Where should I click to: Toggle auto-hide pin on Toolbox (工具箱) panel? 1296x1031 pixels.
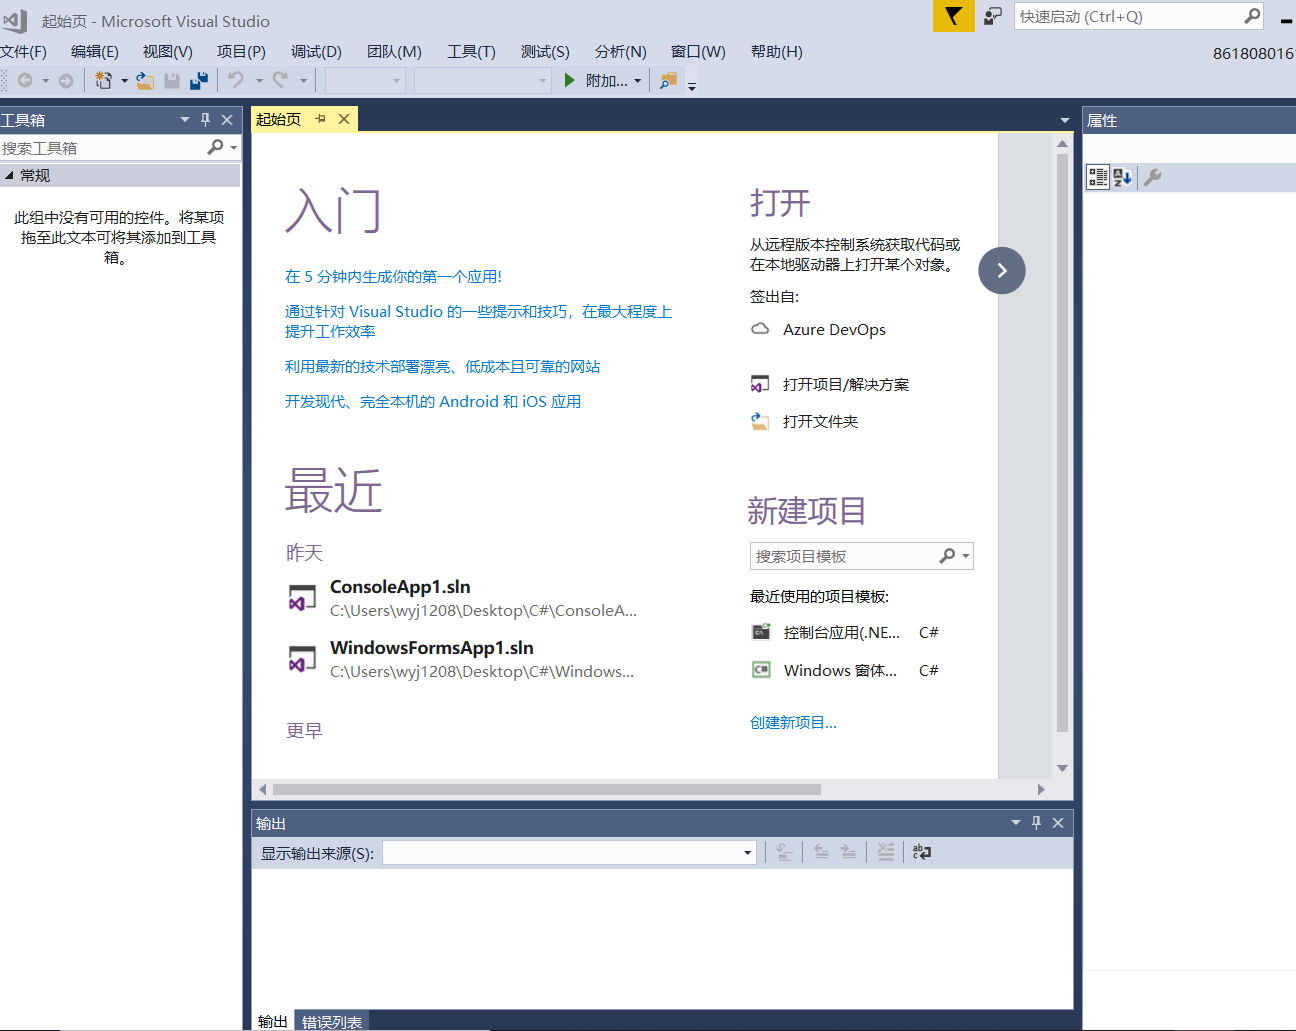[x=206, y=119]
